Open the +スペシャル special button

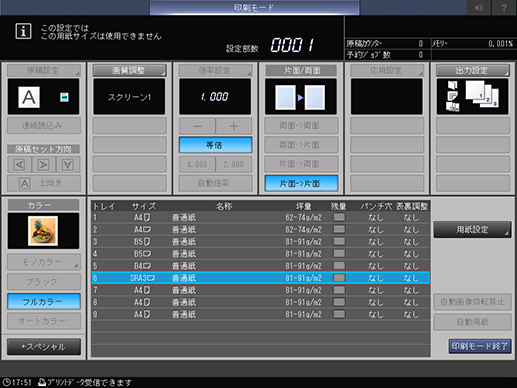tap(44, 347)
